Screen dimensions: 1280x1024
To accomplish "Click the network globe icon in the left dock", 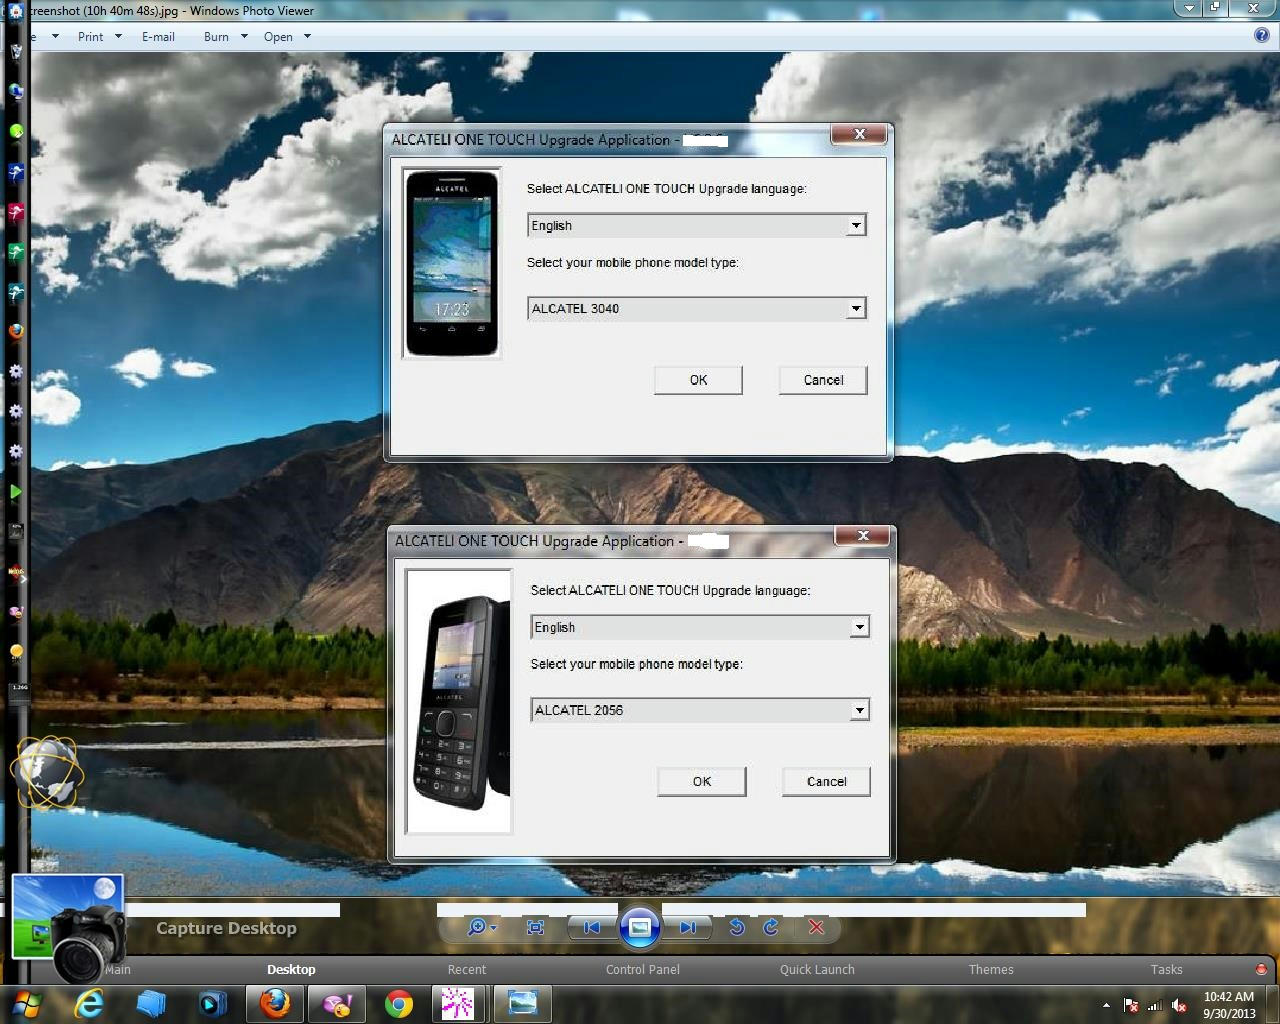I will (16, 90).
